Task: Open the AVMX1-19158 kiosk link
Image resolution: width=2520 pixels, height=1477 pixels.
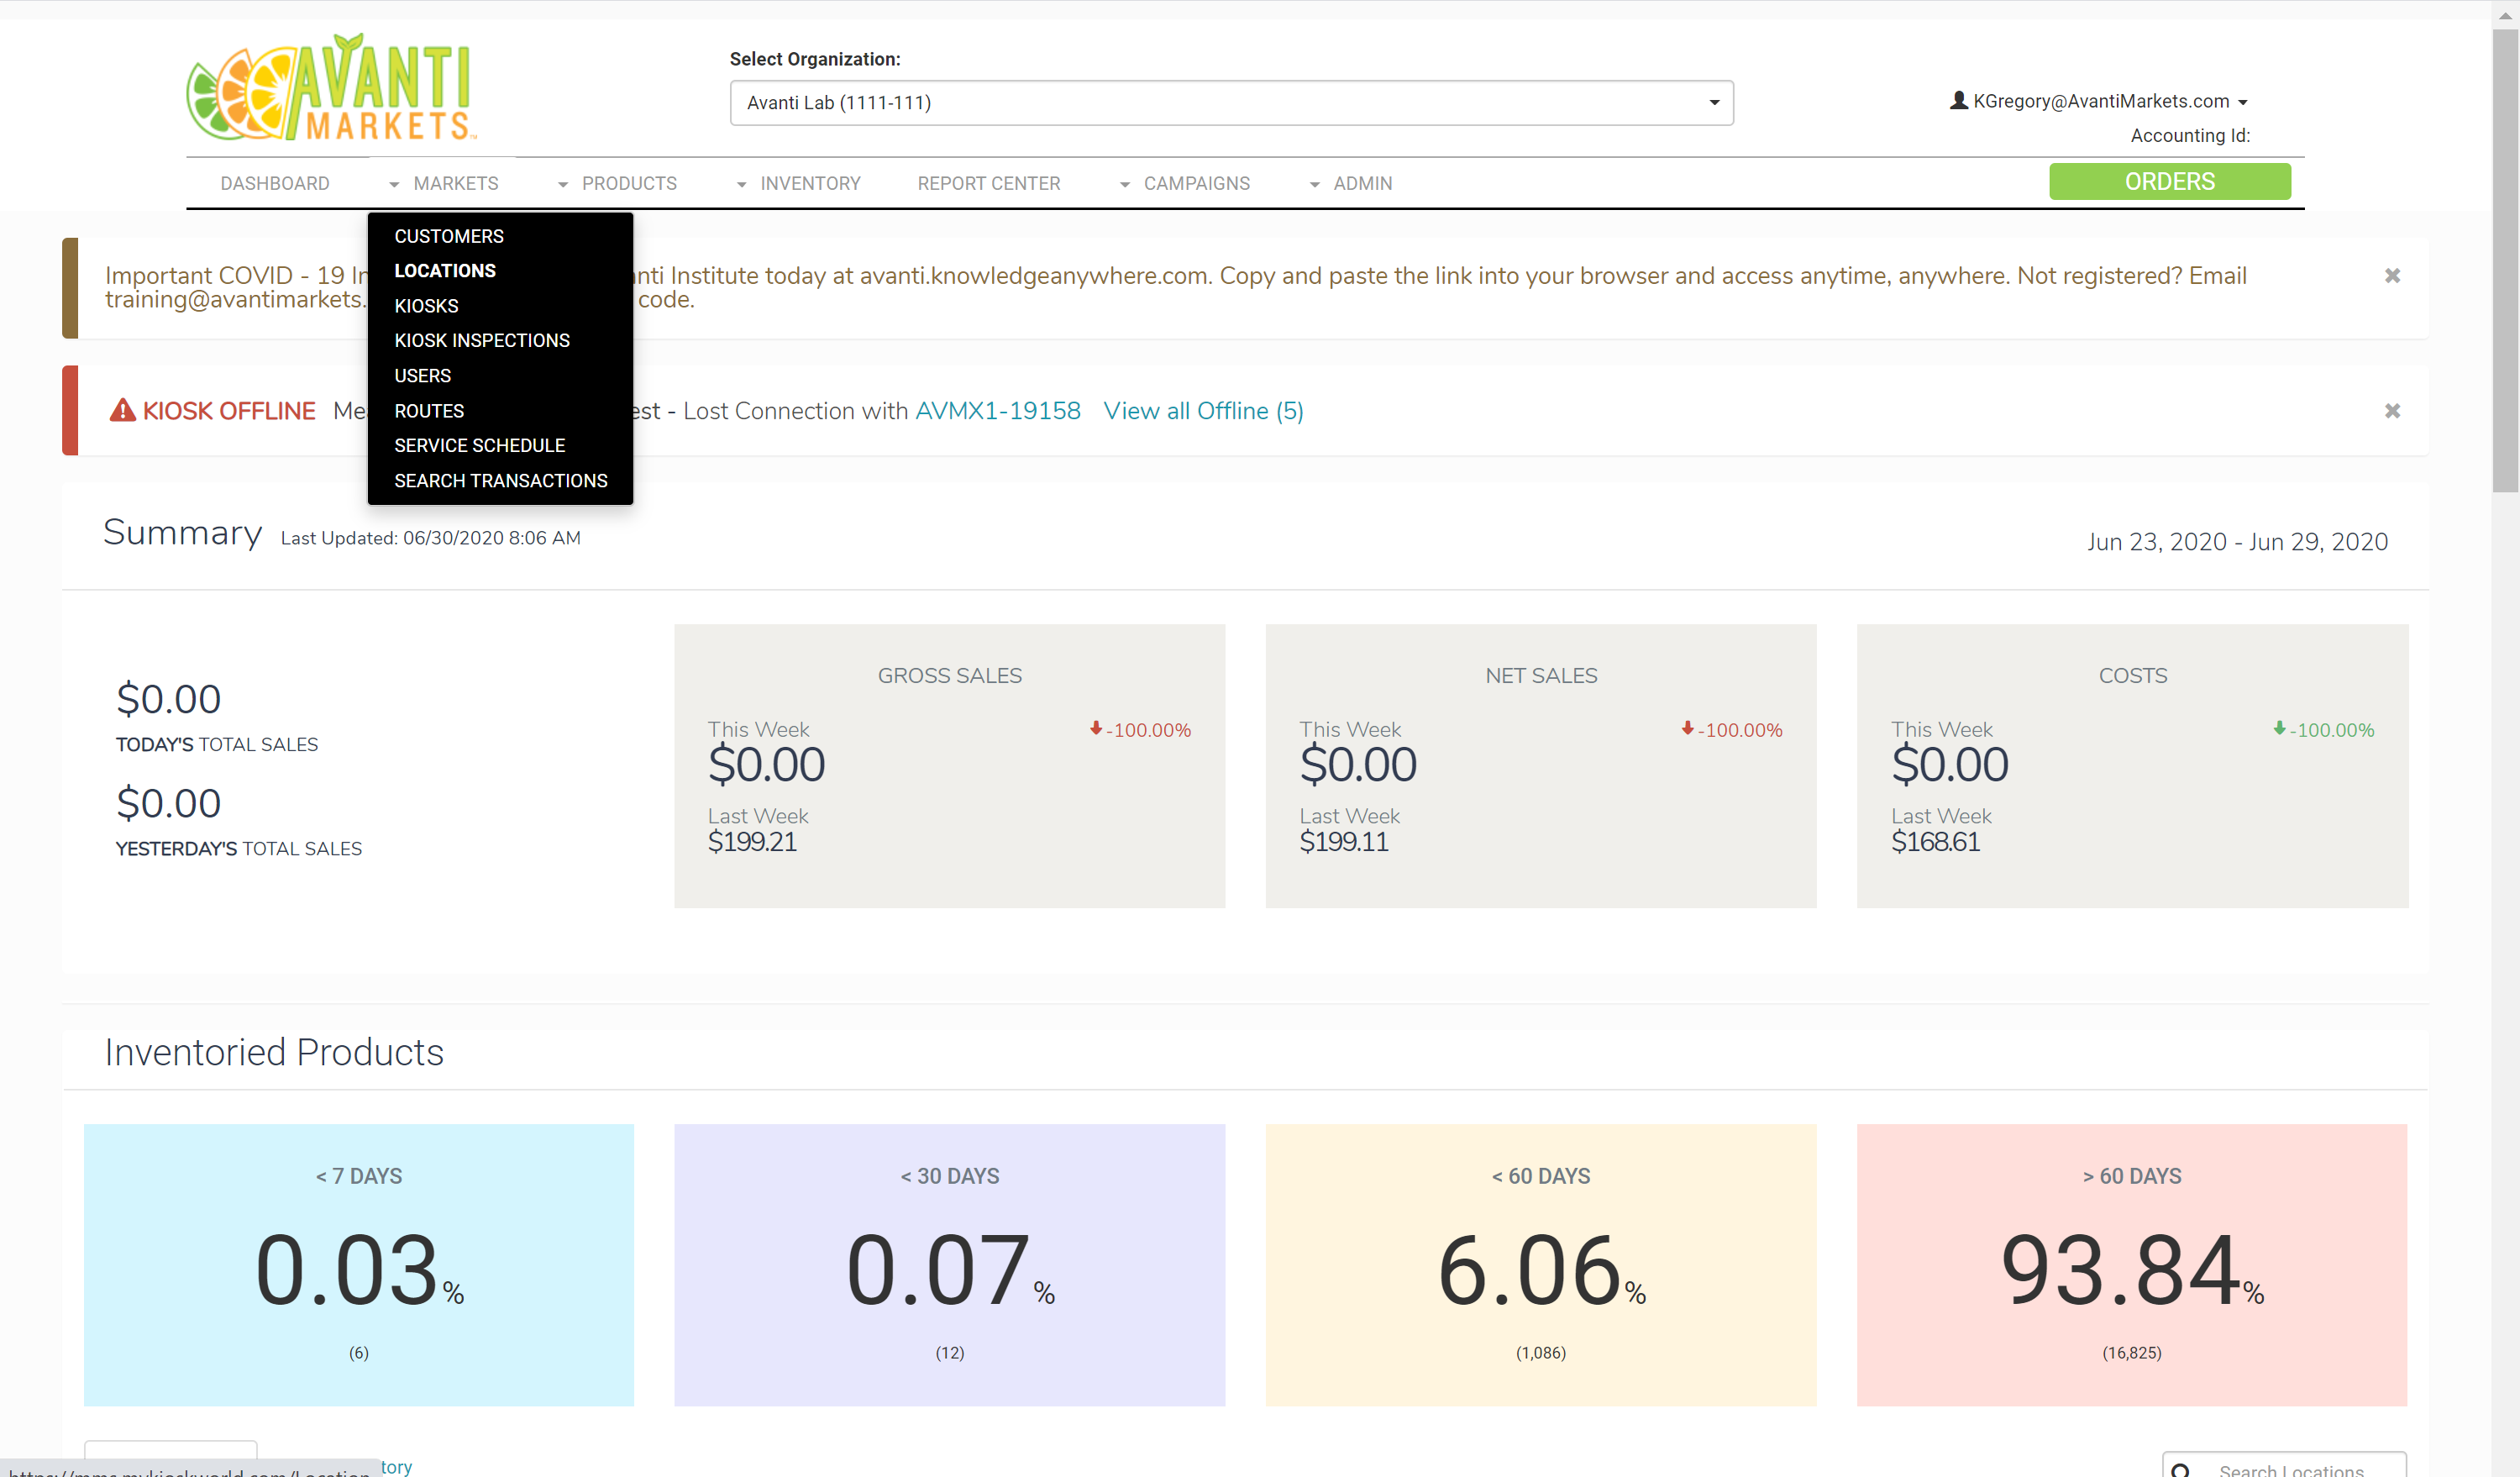Action: [997, 411]
